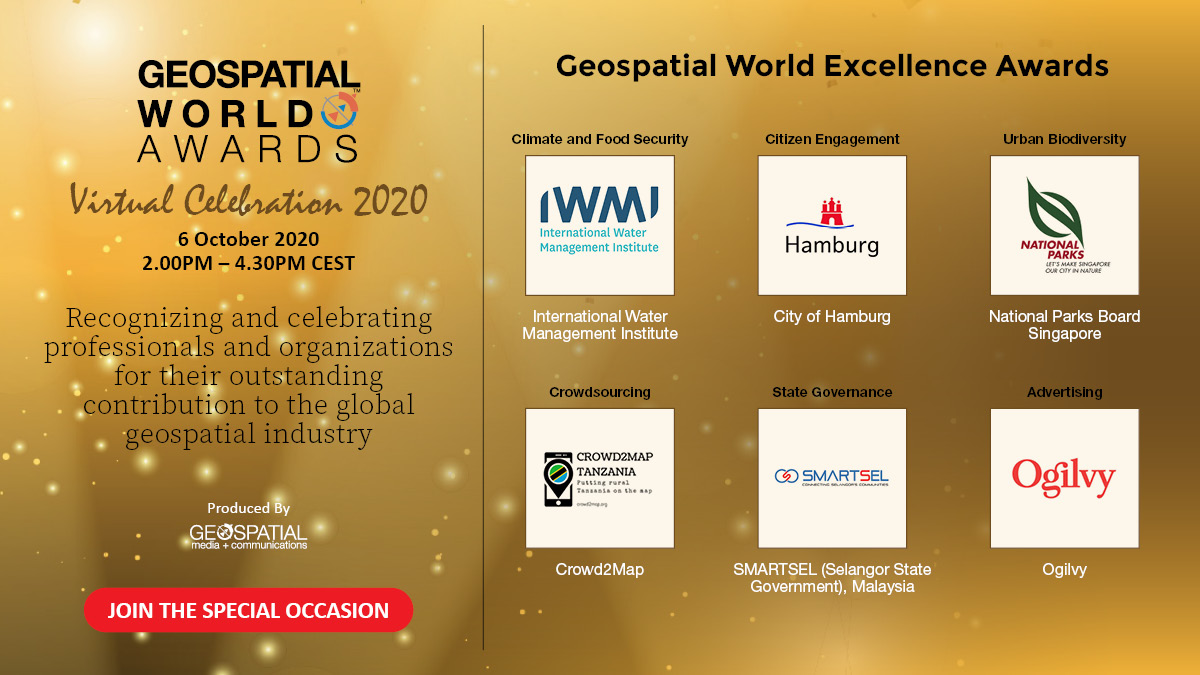Screen dimensions: 1200x675
Task: Select the City of Hamburg emblem
Action: click(832, 225)
